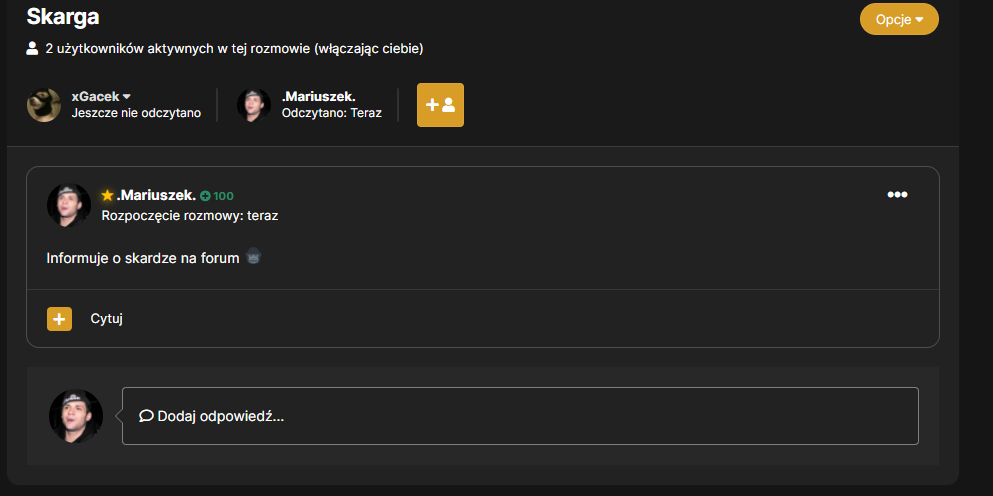Open the Opcje dropdown button

click(x=899, y=20)
